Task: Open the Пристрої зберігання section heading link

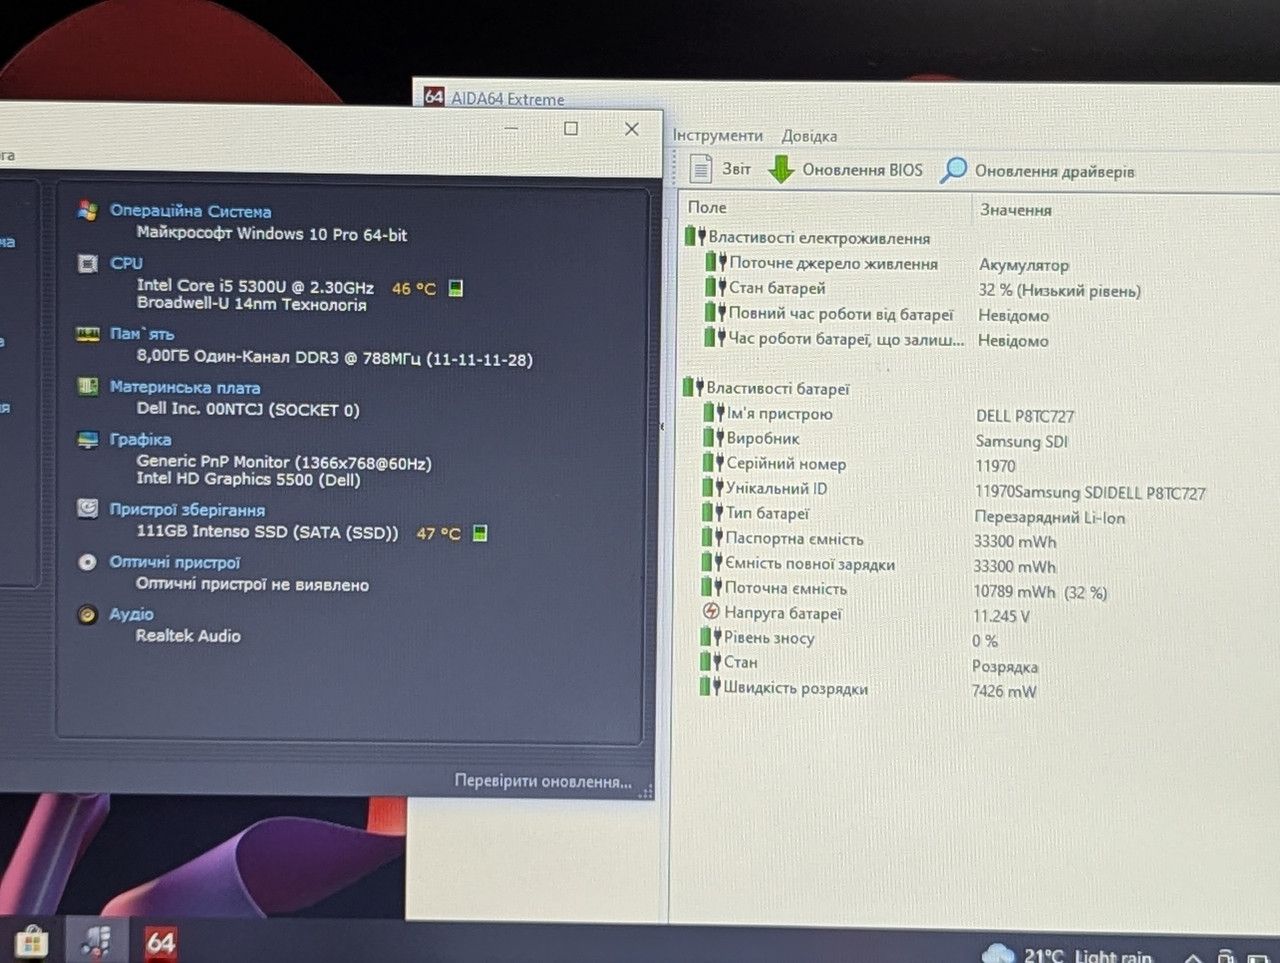Action: coord(187,509)
